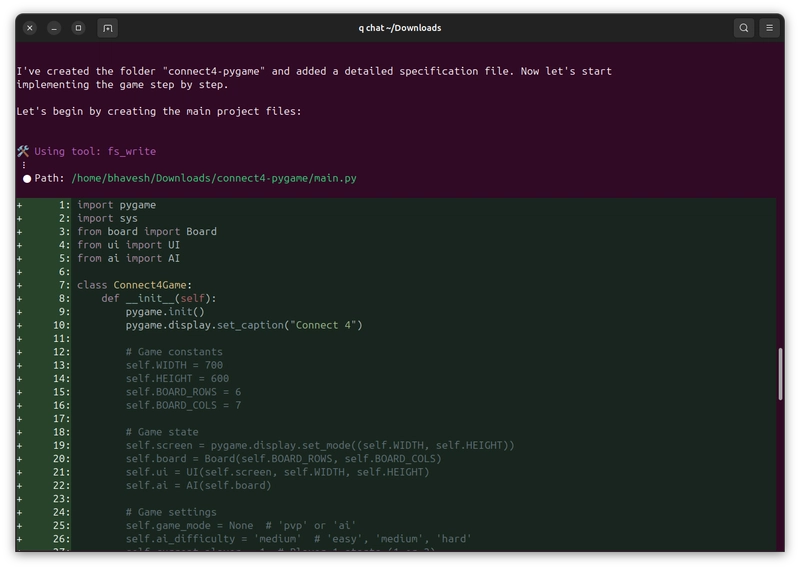
Task: Click the 'import pygame' line
Action: click(x=116, y=205)
